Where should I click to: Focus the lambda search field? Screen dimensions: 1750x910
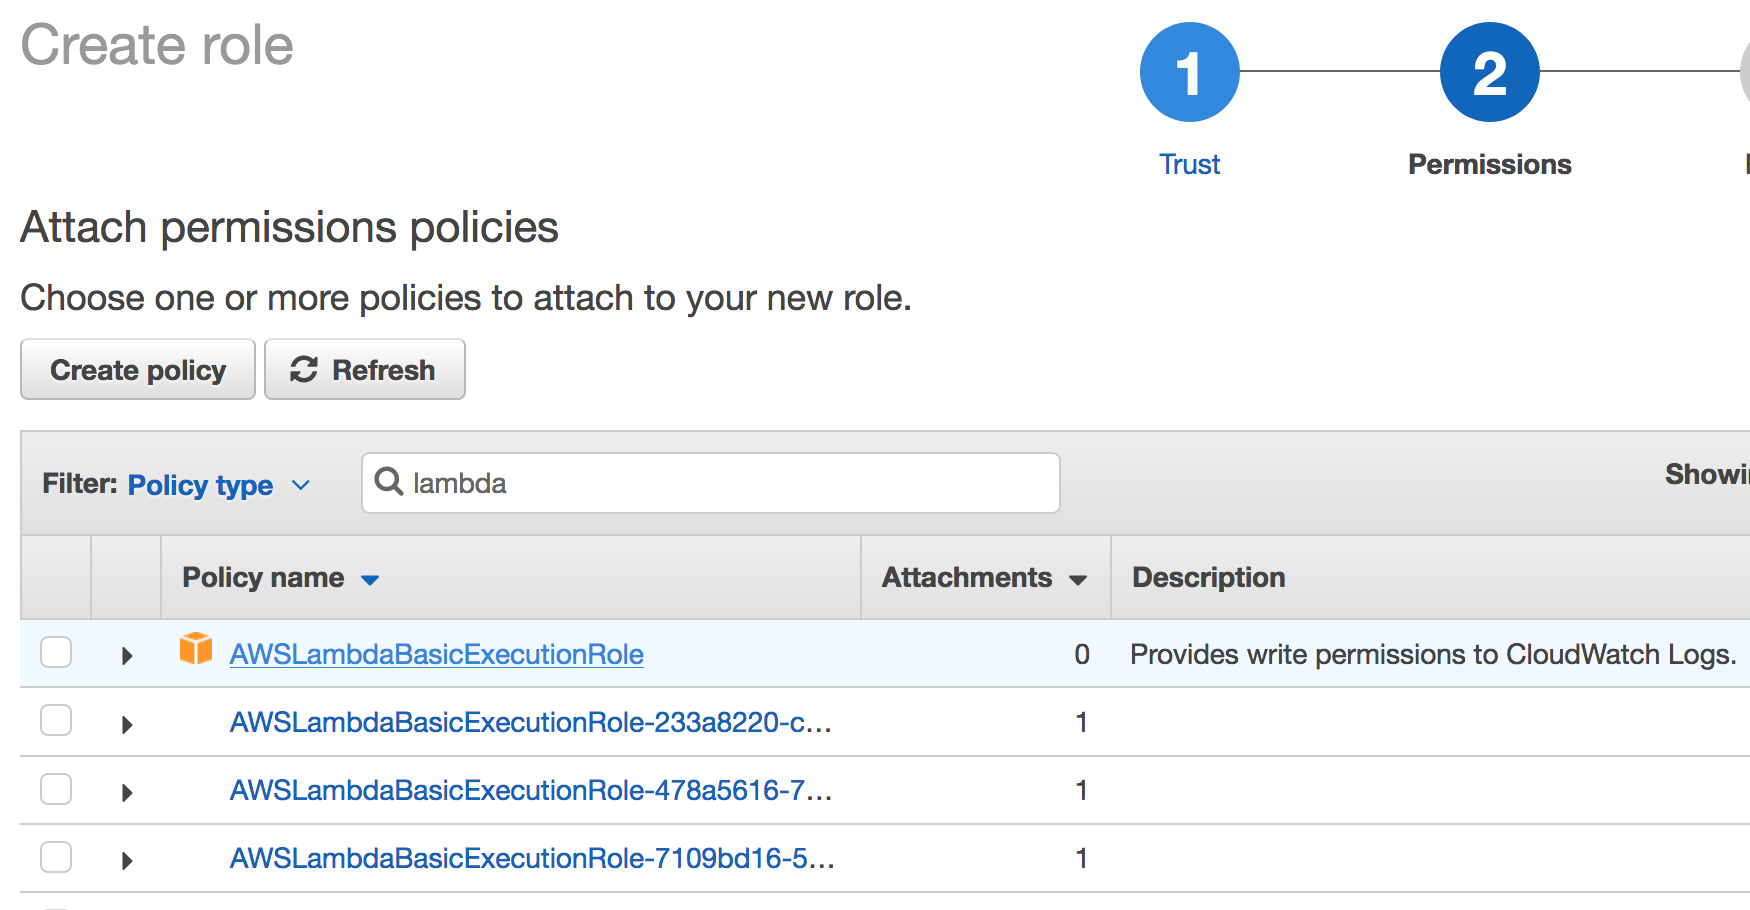point(711,483)
